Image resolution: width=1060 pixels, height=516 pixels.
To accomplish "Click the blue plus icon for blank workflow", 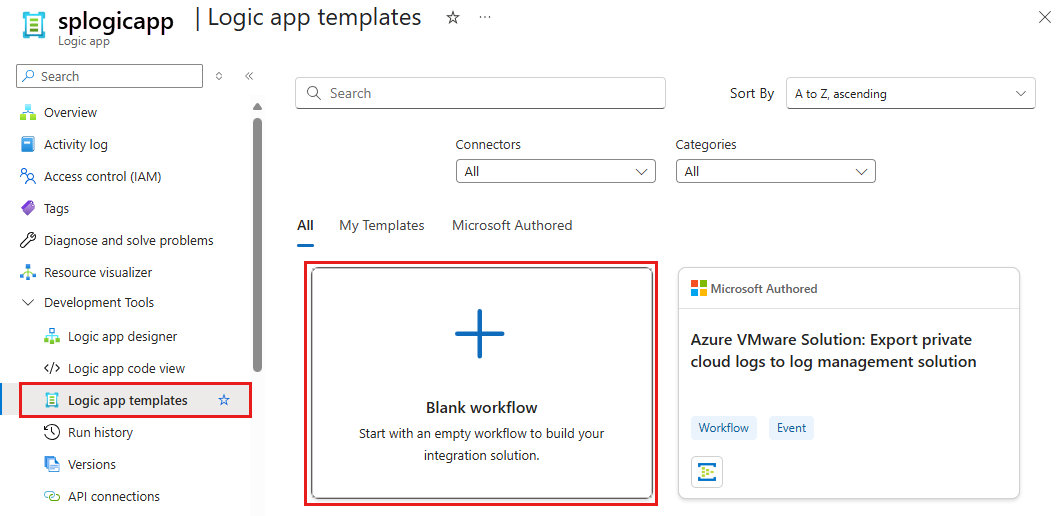I will (480, 333).
